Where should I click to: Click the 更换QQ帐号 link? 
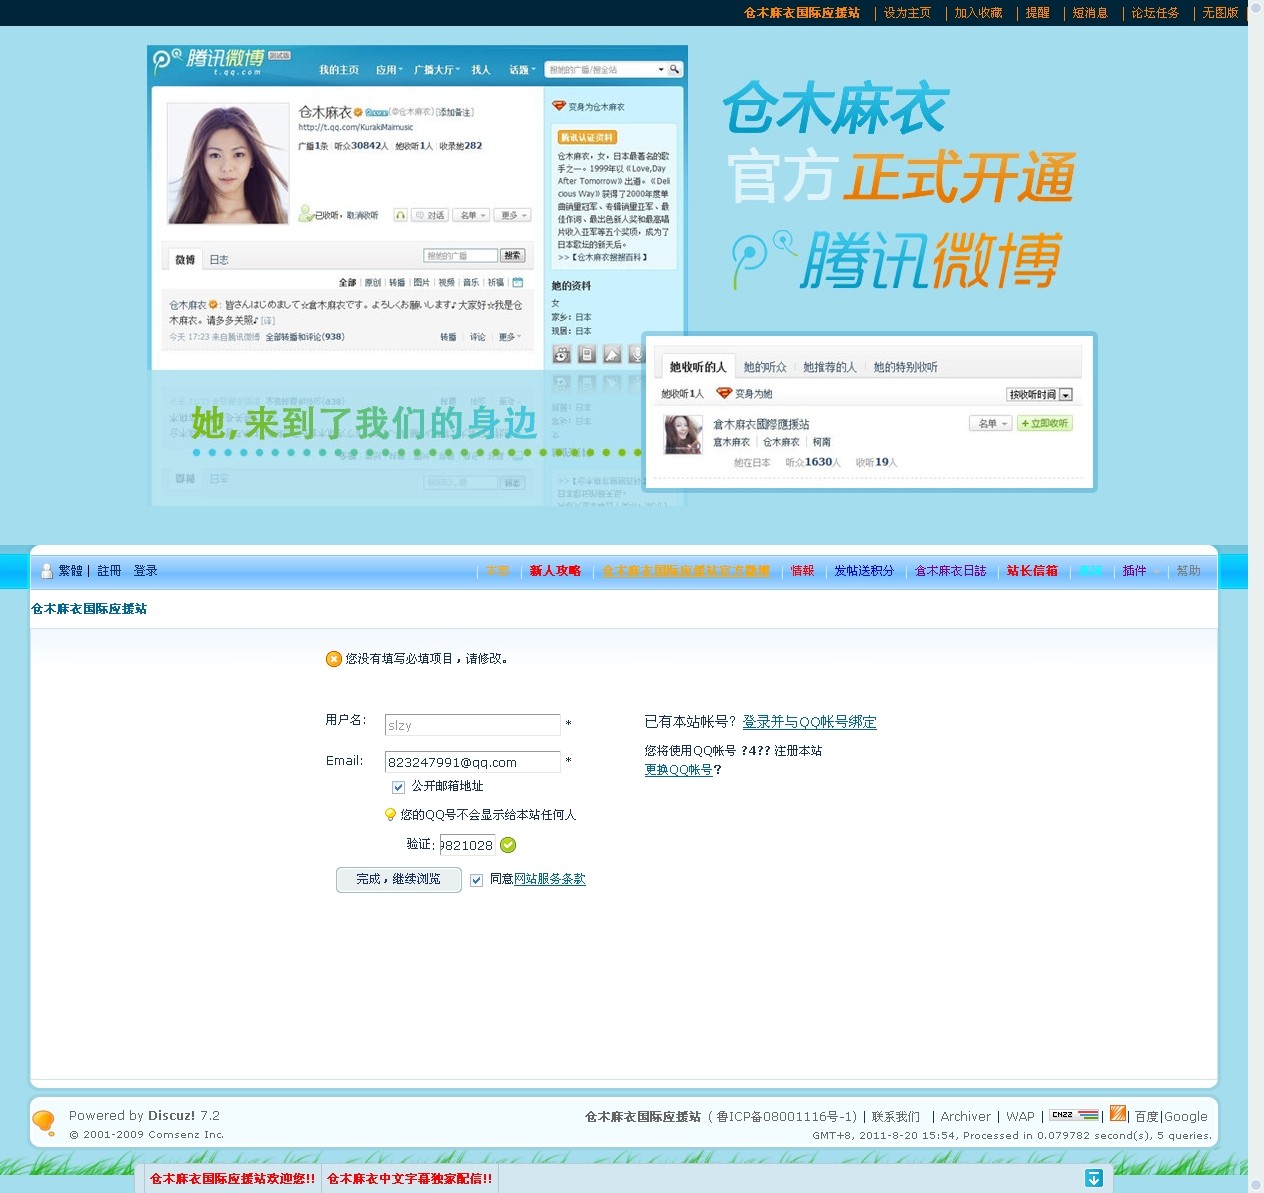pyautogui.click(x=678, y=770)
